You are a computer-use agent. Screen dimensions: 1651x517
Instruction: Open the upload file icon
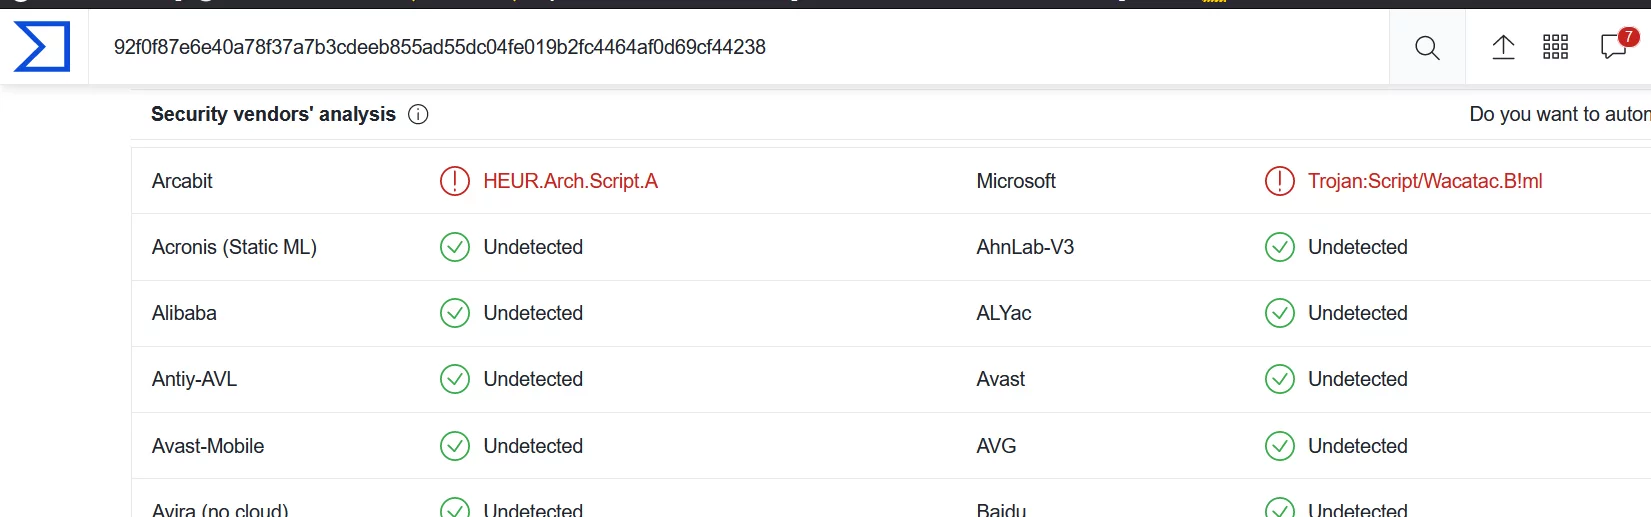(1503, 47)
